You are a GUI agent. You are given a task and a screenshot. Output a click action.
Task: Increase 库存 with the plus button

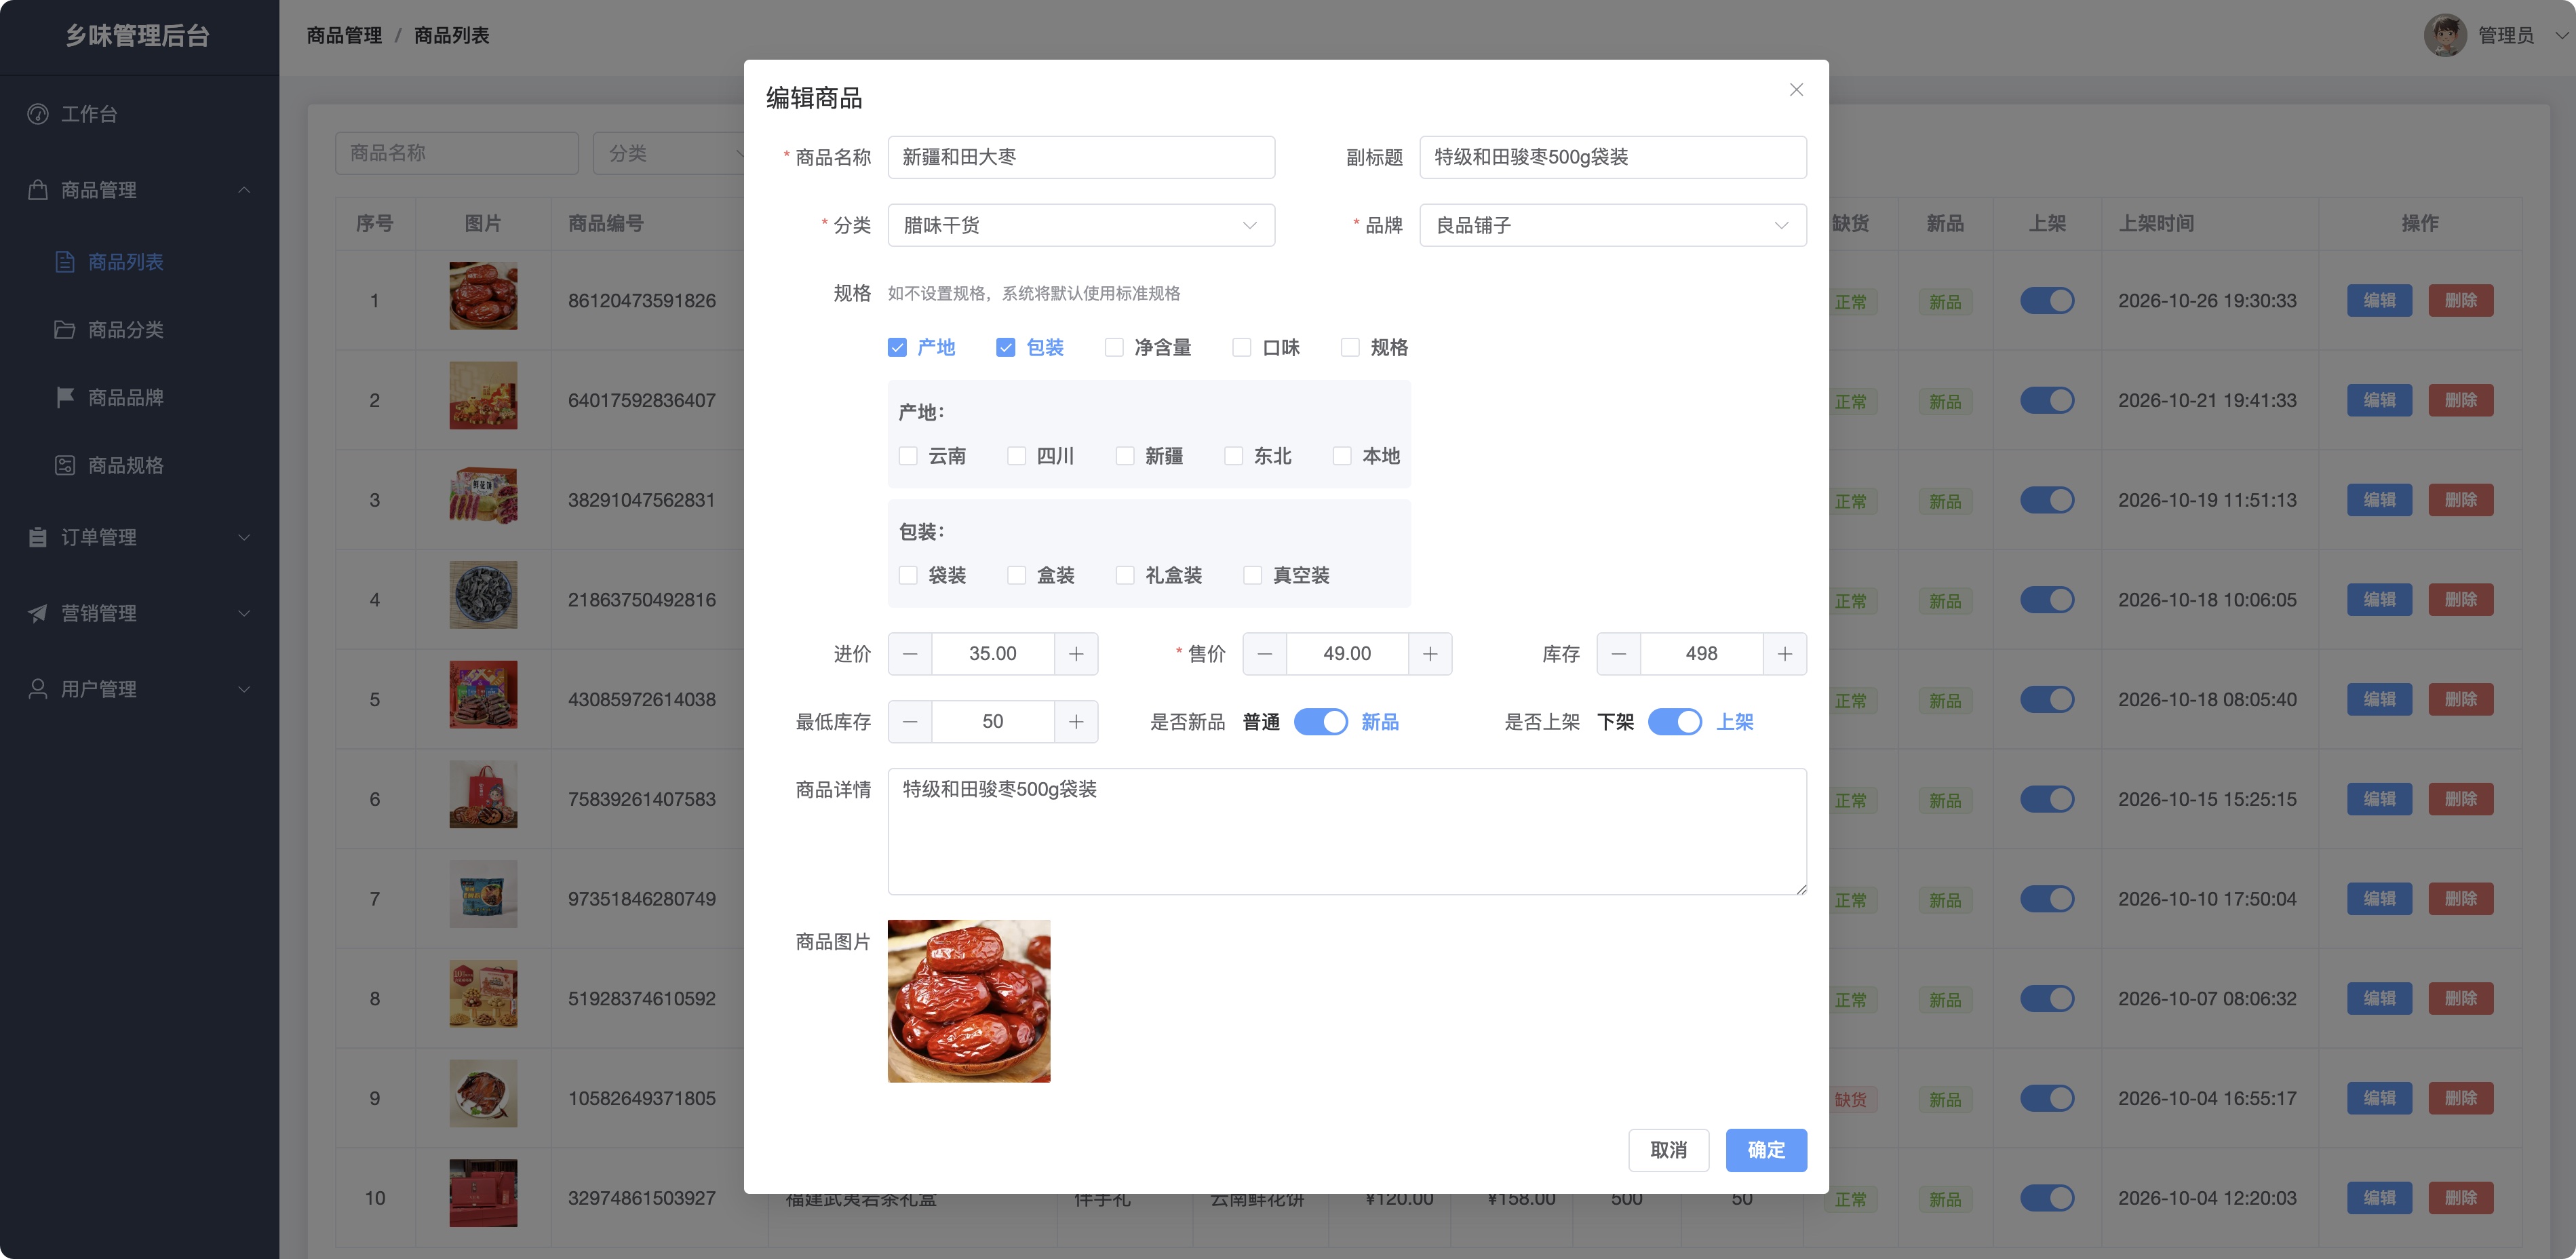tap(1785, 654)
